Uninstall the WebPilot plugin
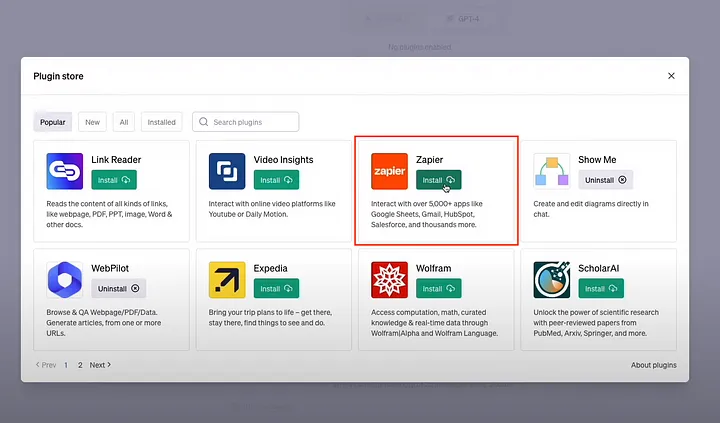Screen dimensions: 720x423 tap(118, 288)
